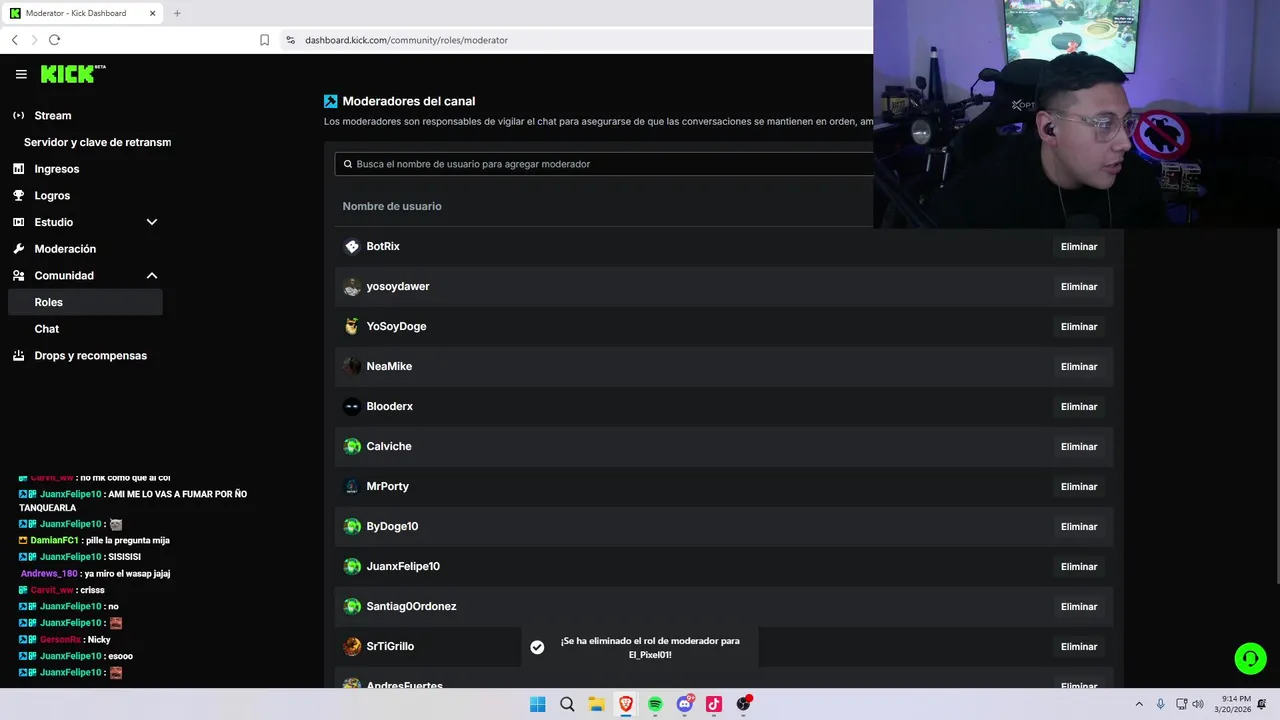This screenshot has height=720, width=1280.
Task: Click the Moderación wrench icon
Action: coord(18,249)
